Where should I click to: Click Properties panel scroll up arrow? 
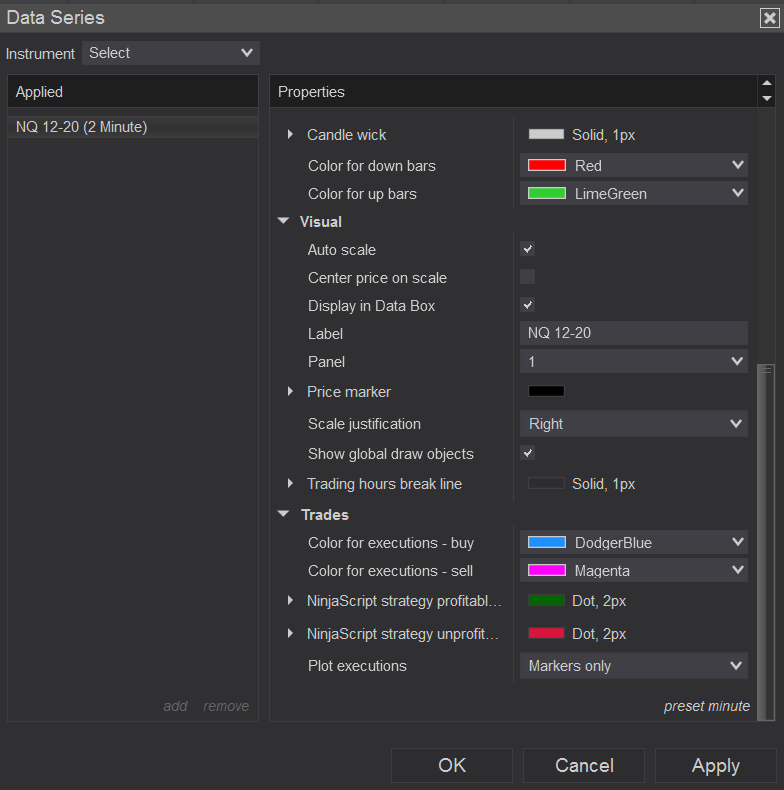[767, 85]
